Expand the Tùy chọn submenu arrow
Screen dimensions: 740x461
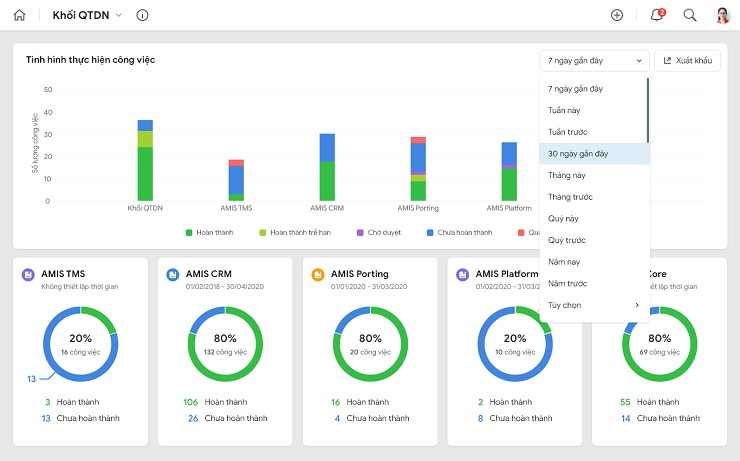point(637,305)
